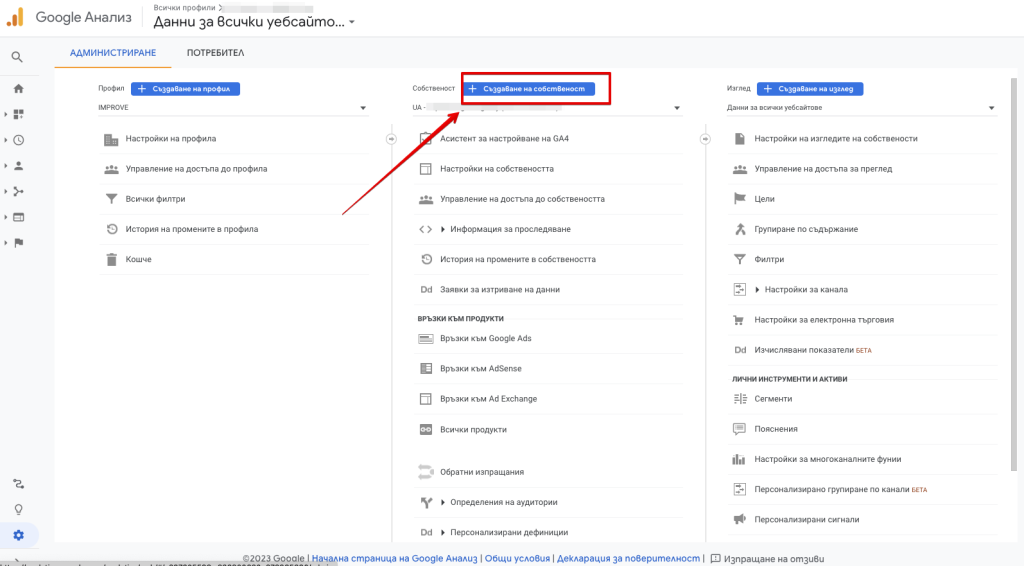Viewport: 1024px width, 566px height.
Task: Click Настройки на профила building icon
Action: (112, 139)
